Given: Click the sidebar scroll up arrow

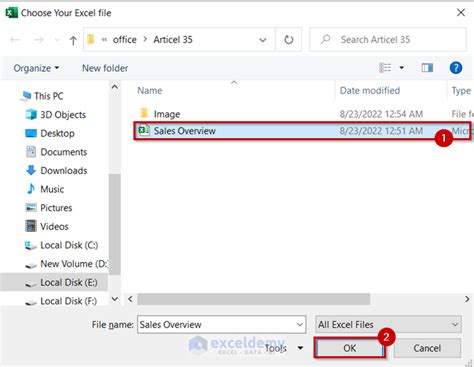Looking at the screenshot, I should pyautogui.click(x=115, y=87).
